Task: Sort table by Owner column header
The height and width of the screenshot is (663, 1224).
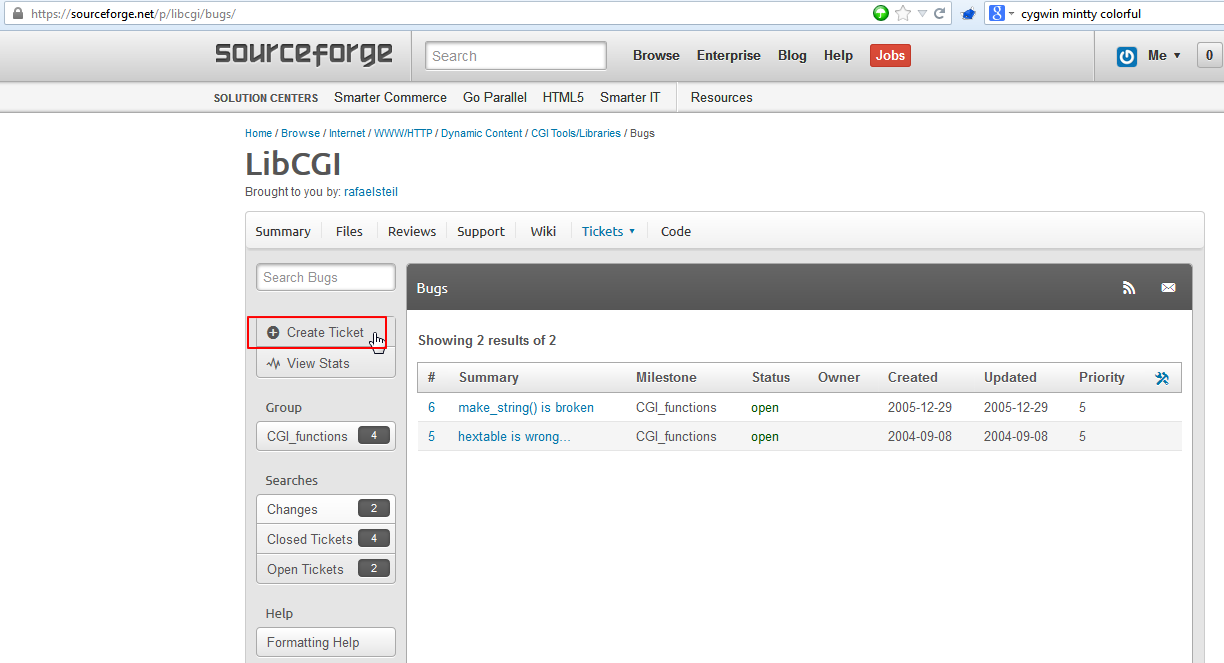Action: [839, 378]
